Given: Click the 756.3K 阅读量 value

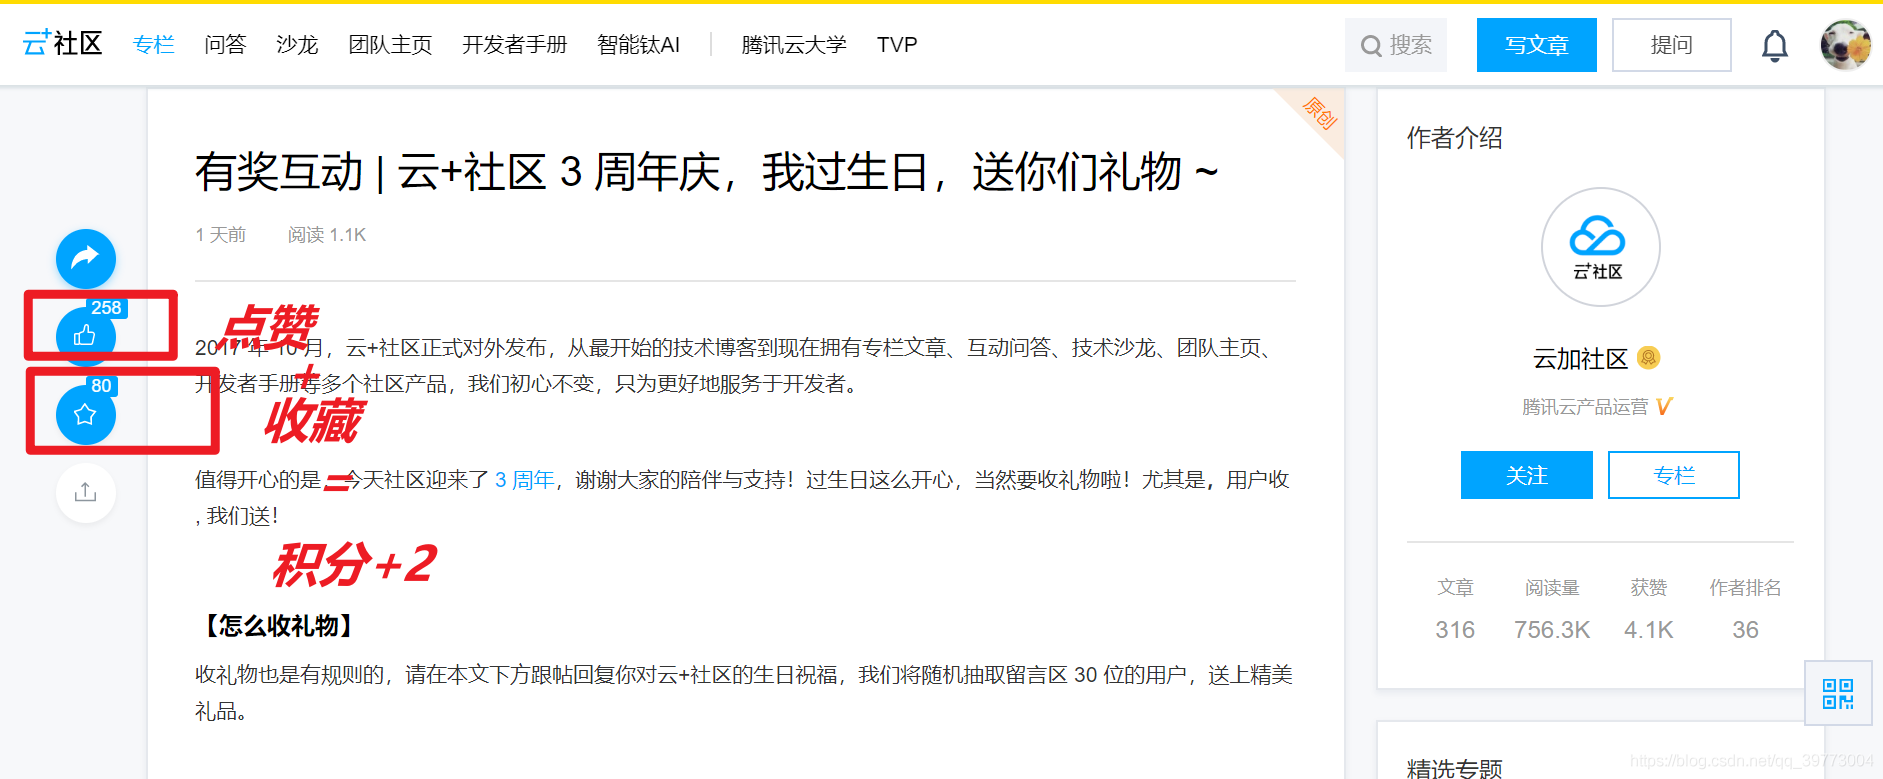Looking at the screenshot, I should [1552, 630].
